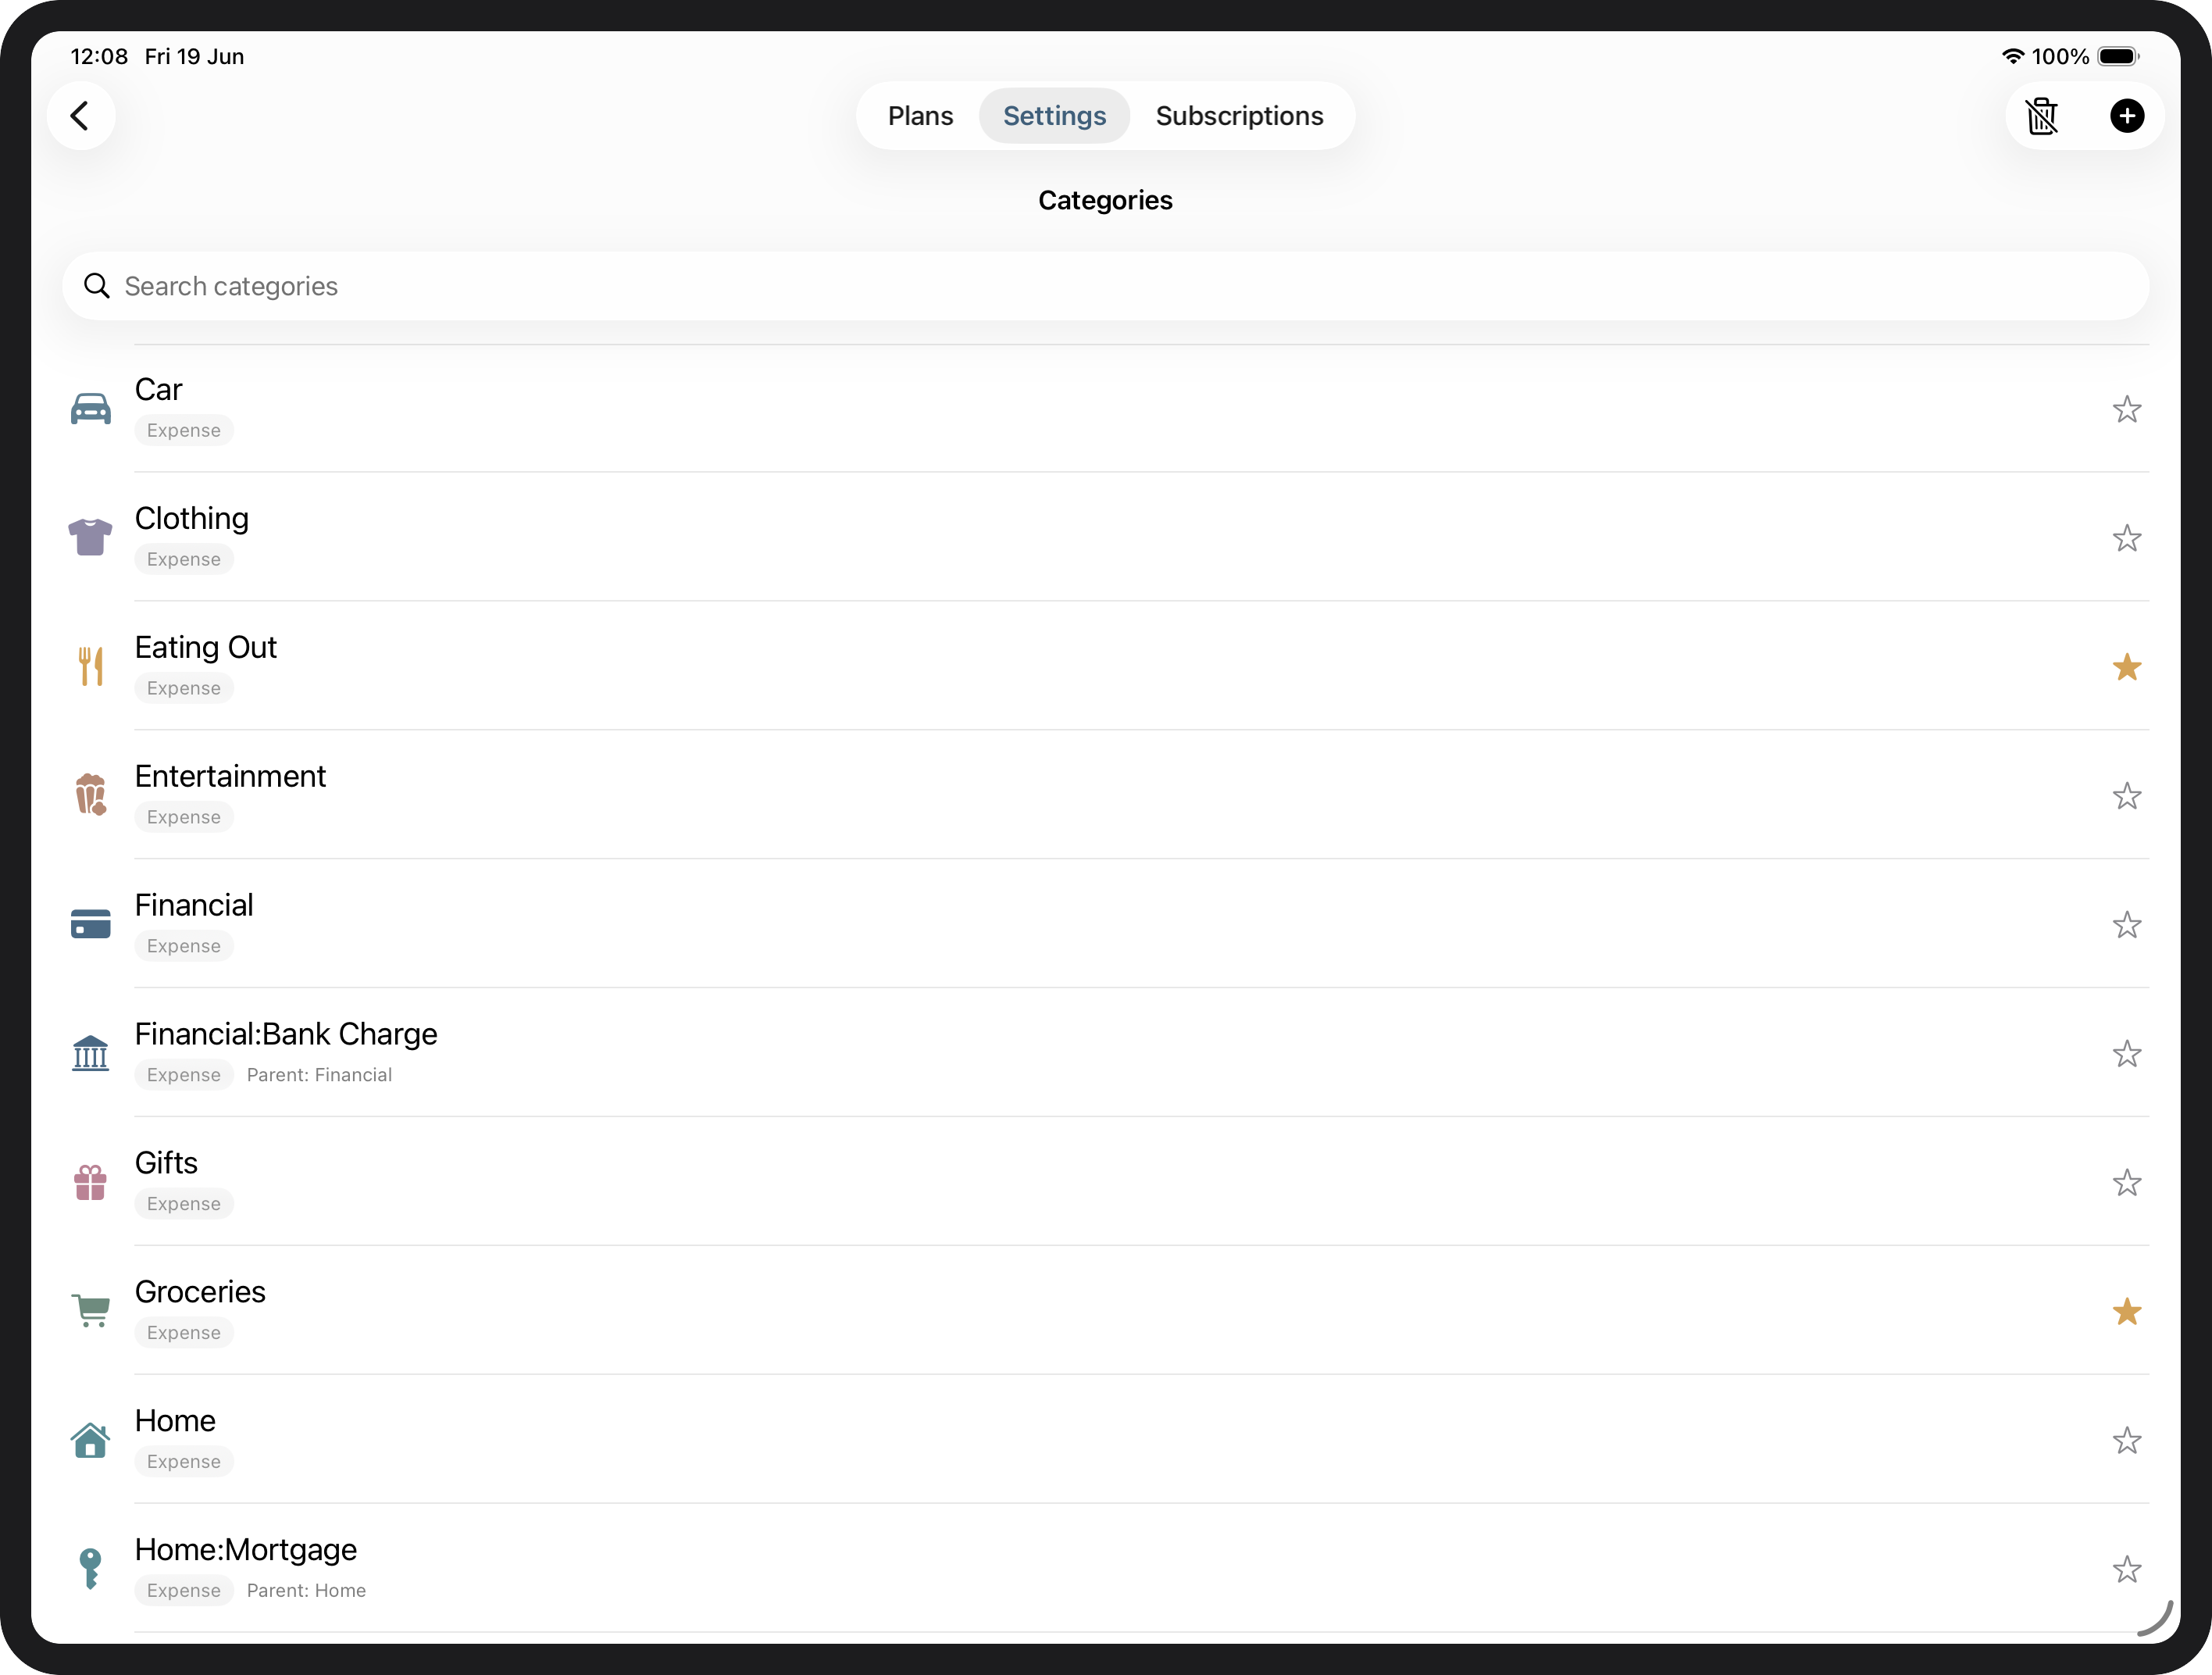Tap the Mortgage key icon
Image resolution: width=2212 pixels, height=1675 pixels.
91,1569
